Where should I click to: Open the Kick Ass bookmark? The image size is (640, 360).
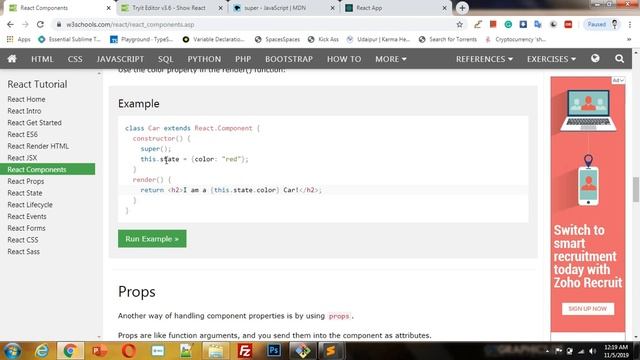(x=323, y=40)
